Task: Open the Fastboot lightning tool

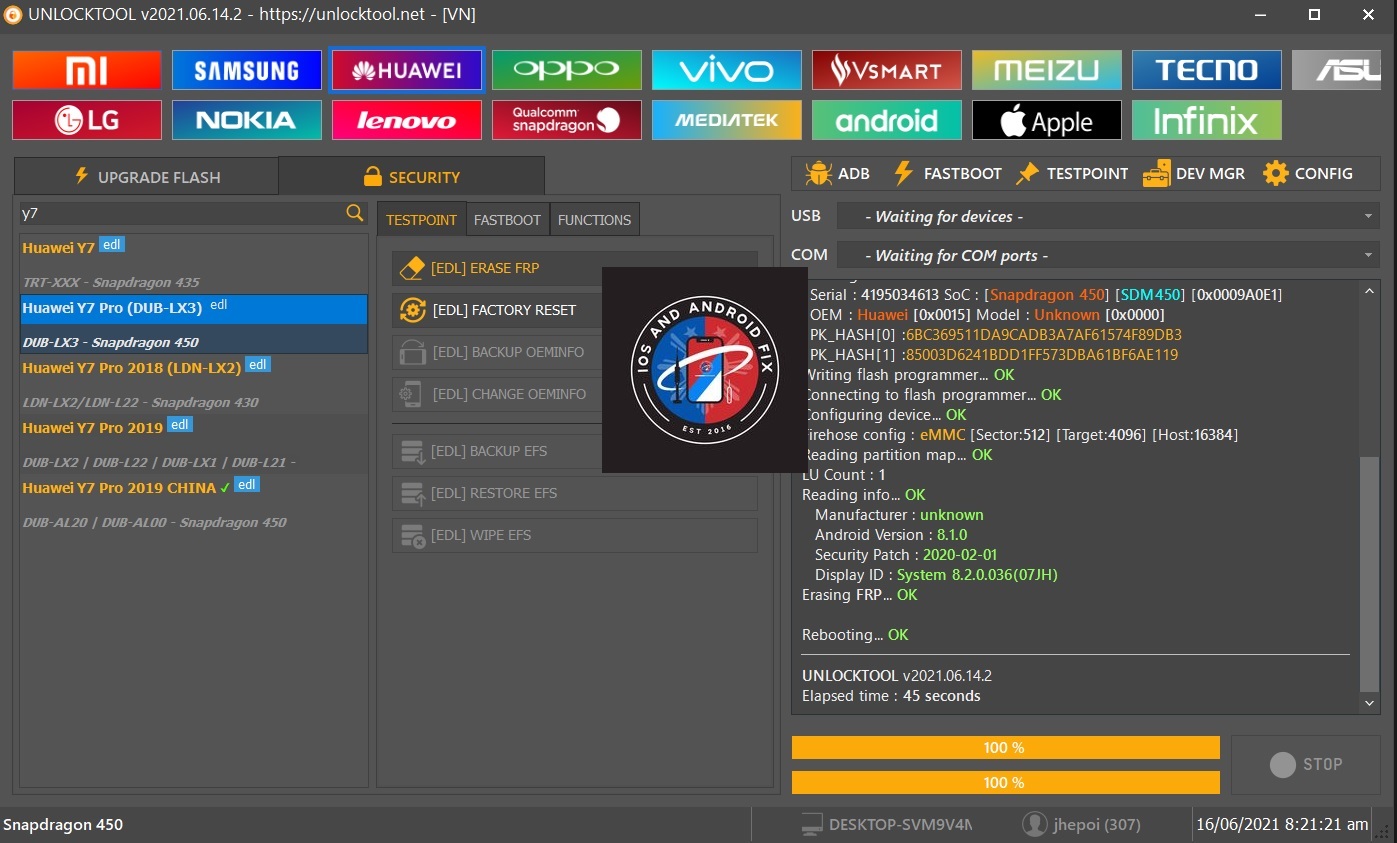Action: (x=947, y=173)
